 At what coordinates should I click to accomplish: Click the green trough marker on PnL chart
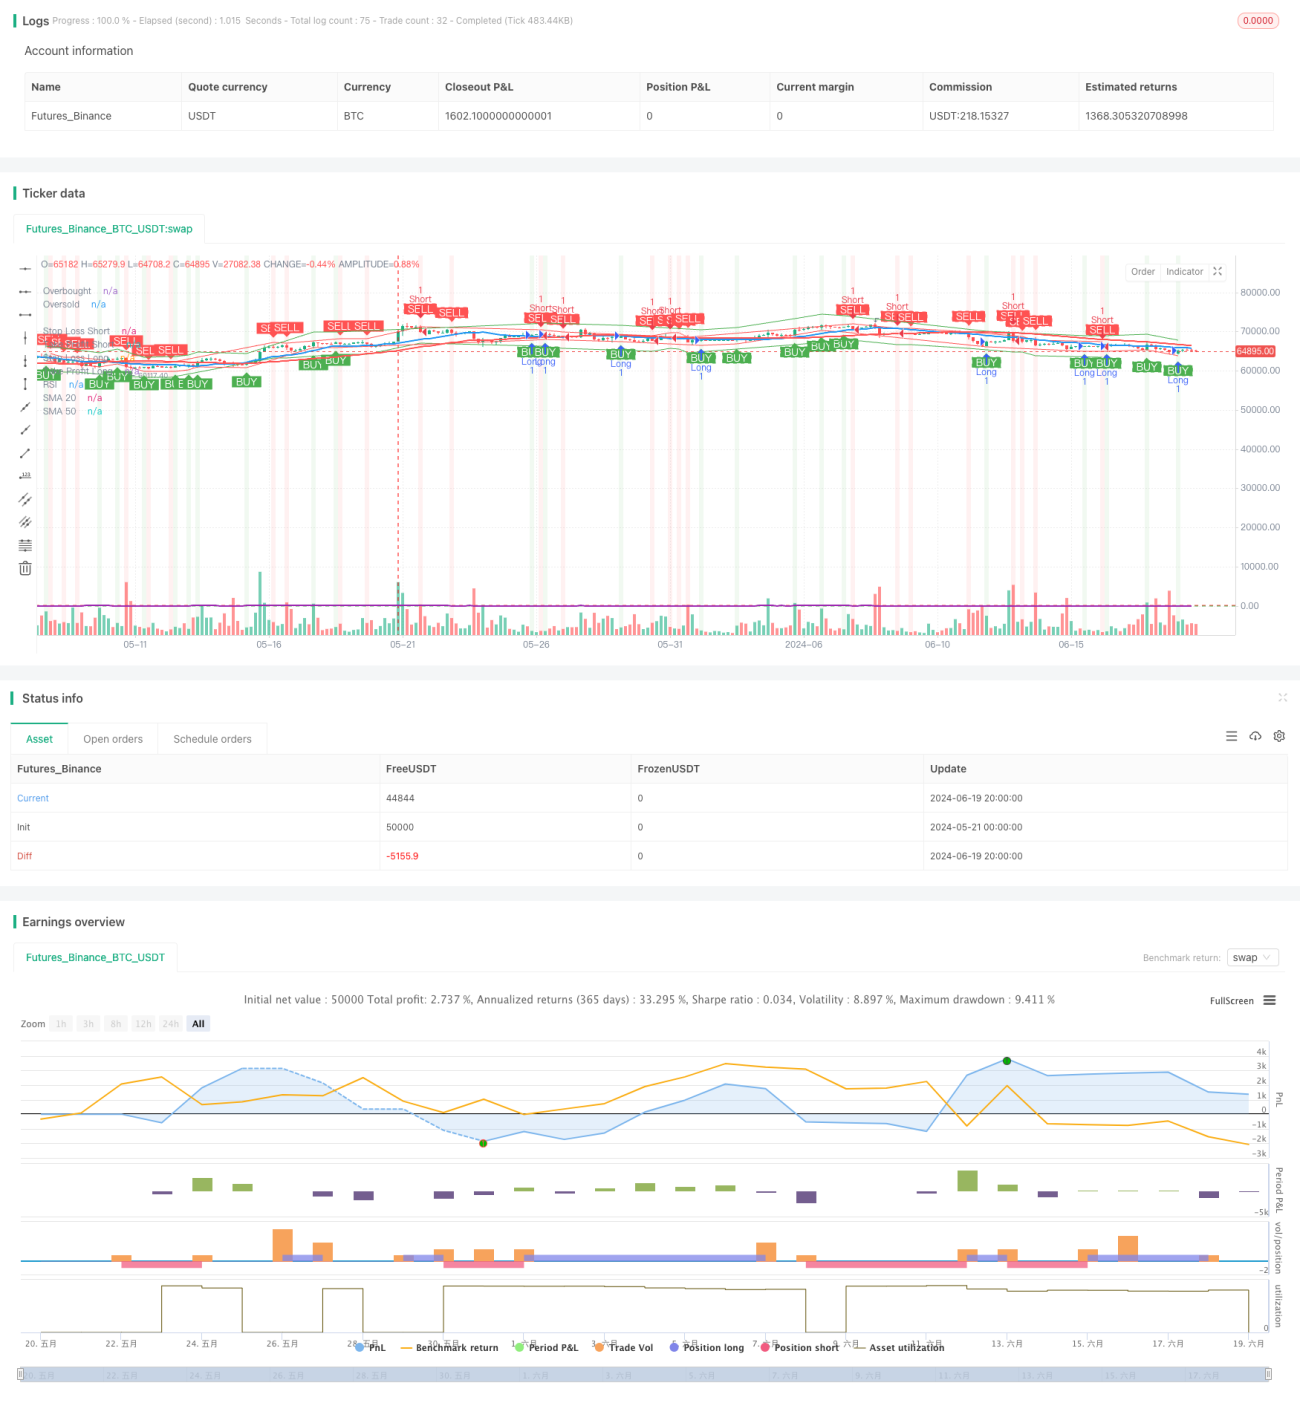click(483, 1143)
